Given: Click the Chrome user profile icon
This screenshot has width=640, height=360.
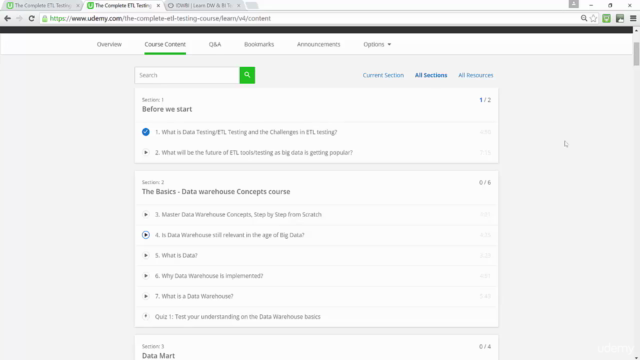Looking at the screenshot, I should click(x=573, y=4).
